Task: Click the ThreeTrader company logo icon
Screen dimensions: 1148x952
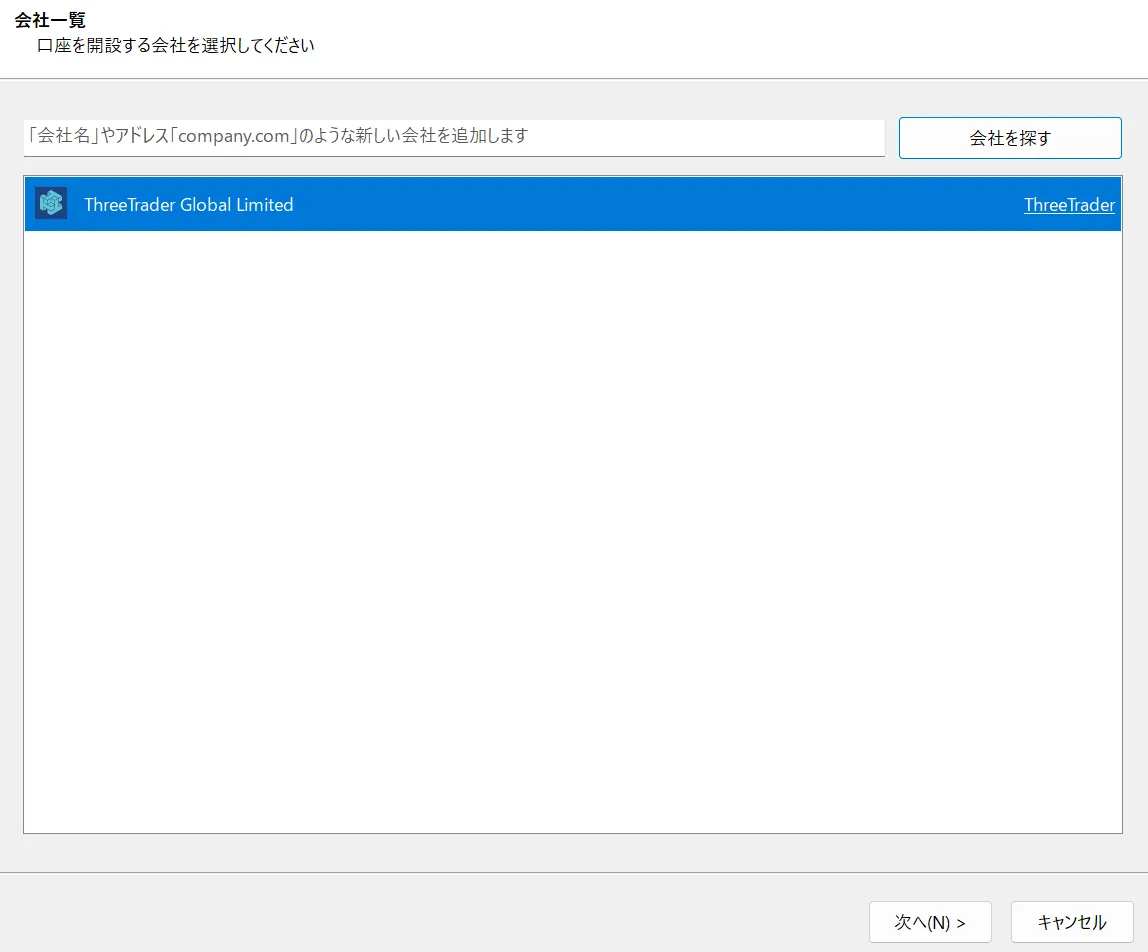Action: click(x=51, y=204)
